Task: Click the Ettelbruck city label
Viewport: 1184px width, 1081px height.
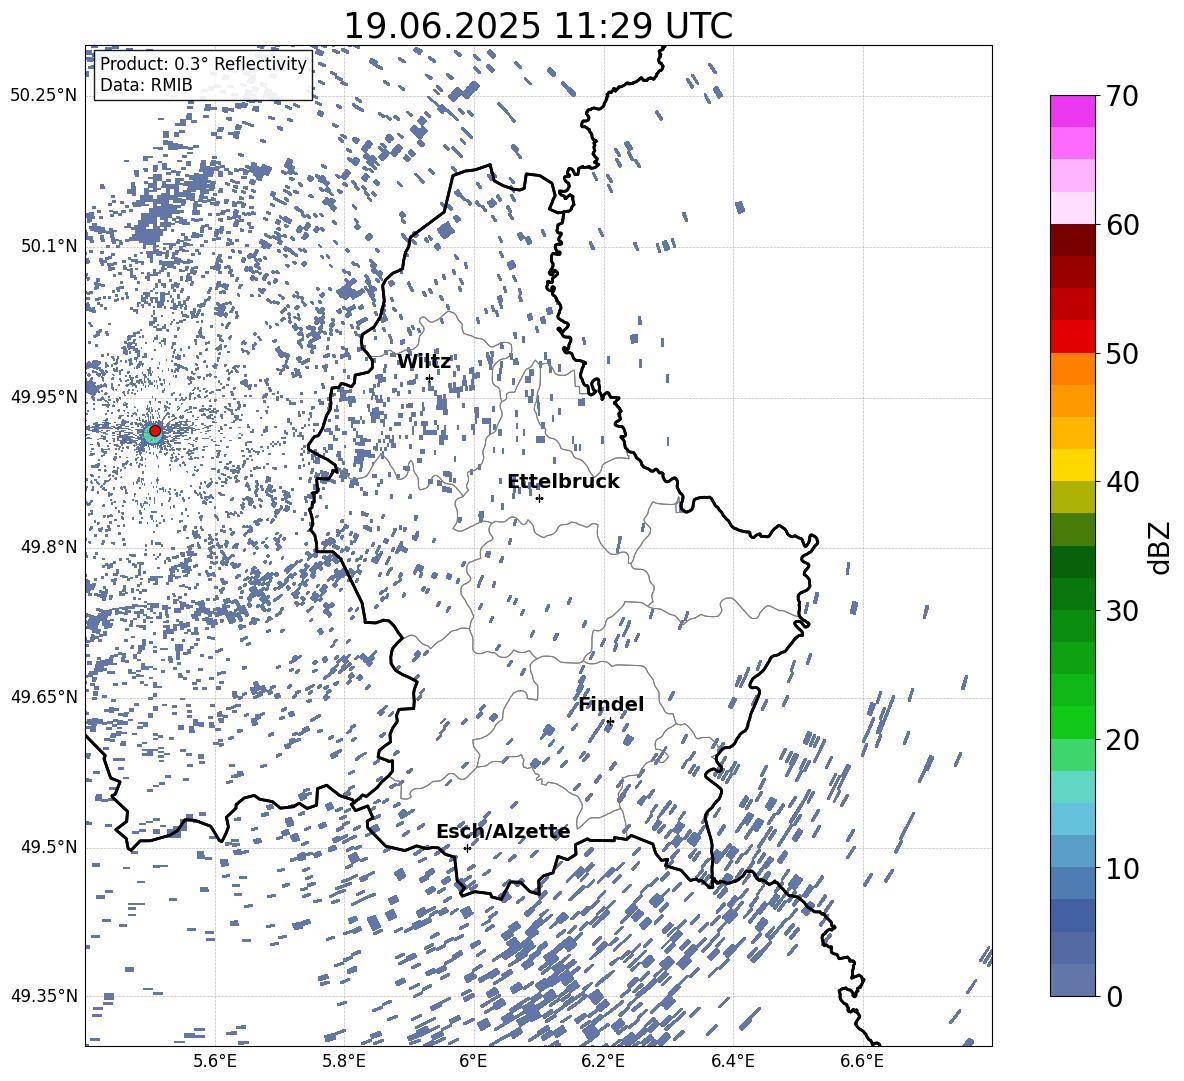Action: [563, 482]
